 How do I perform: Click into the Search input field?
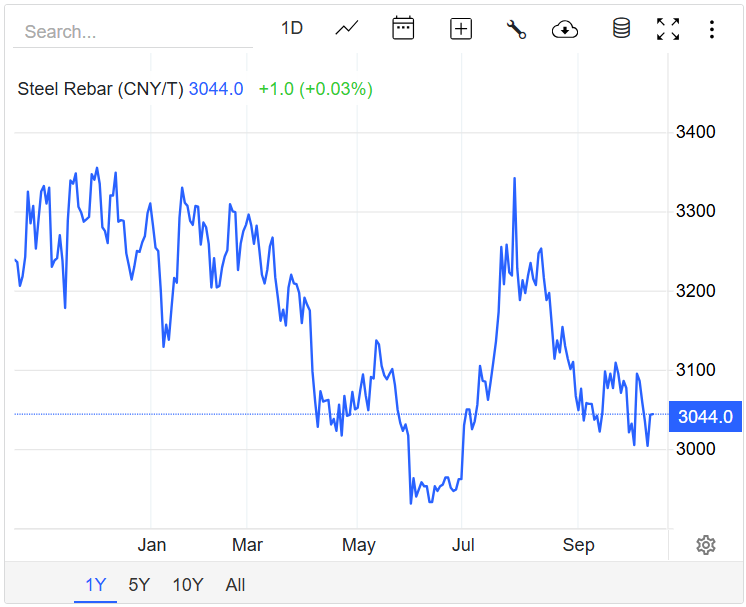(x=133, y=32)
